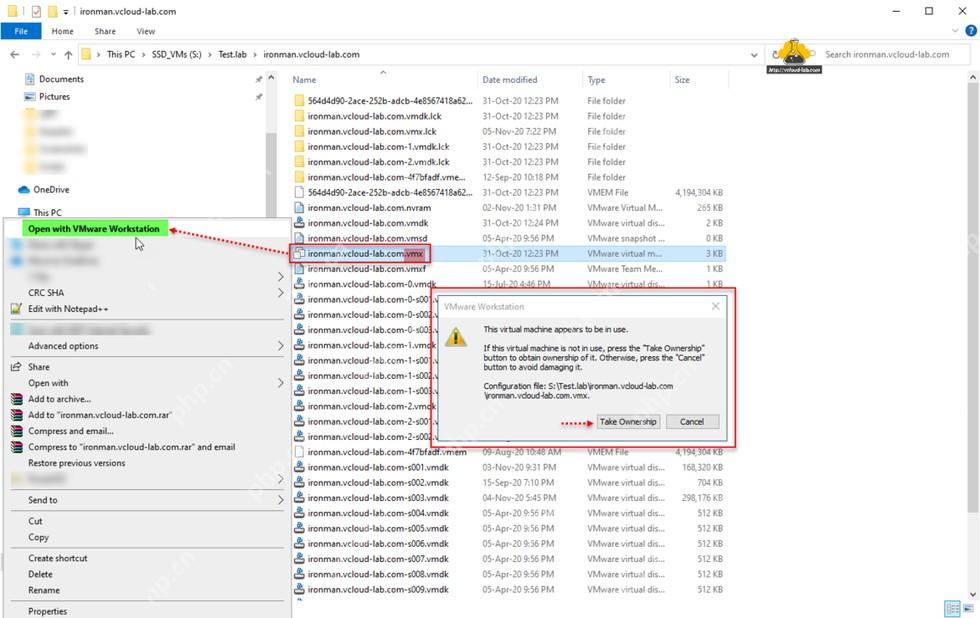Click the warning triangle icon in dialog
The height and width of the screenshot is (618, 980).
(x=456, y=337)
